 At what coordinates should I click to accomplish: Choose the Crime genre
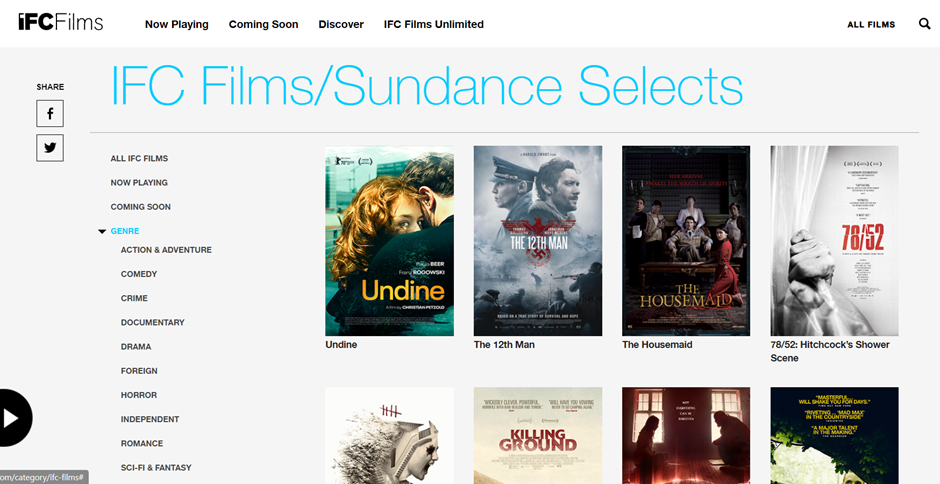click(x=134, y=298)
